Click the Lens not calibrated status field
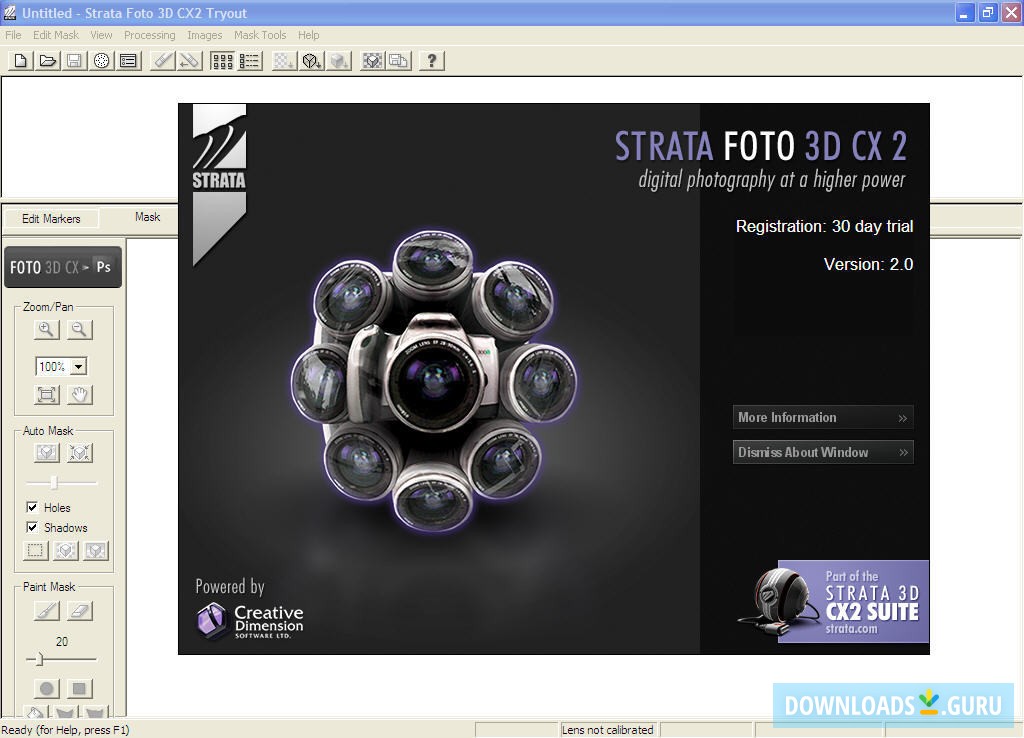Screen dimensions: 1024x738 coord(609,729)
